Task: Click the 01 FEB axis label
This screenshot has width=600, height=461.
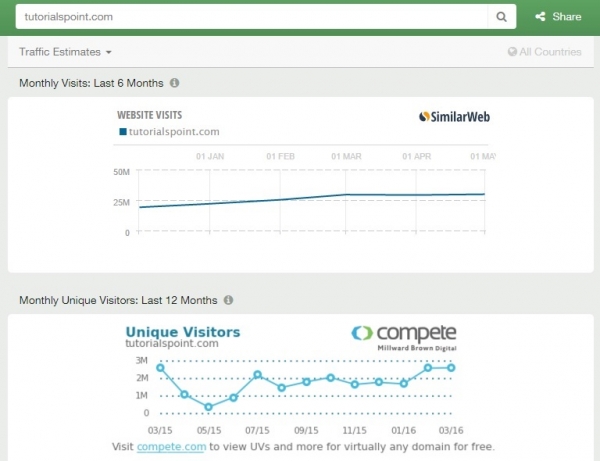Action: 280,156
